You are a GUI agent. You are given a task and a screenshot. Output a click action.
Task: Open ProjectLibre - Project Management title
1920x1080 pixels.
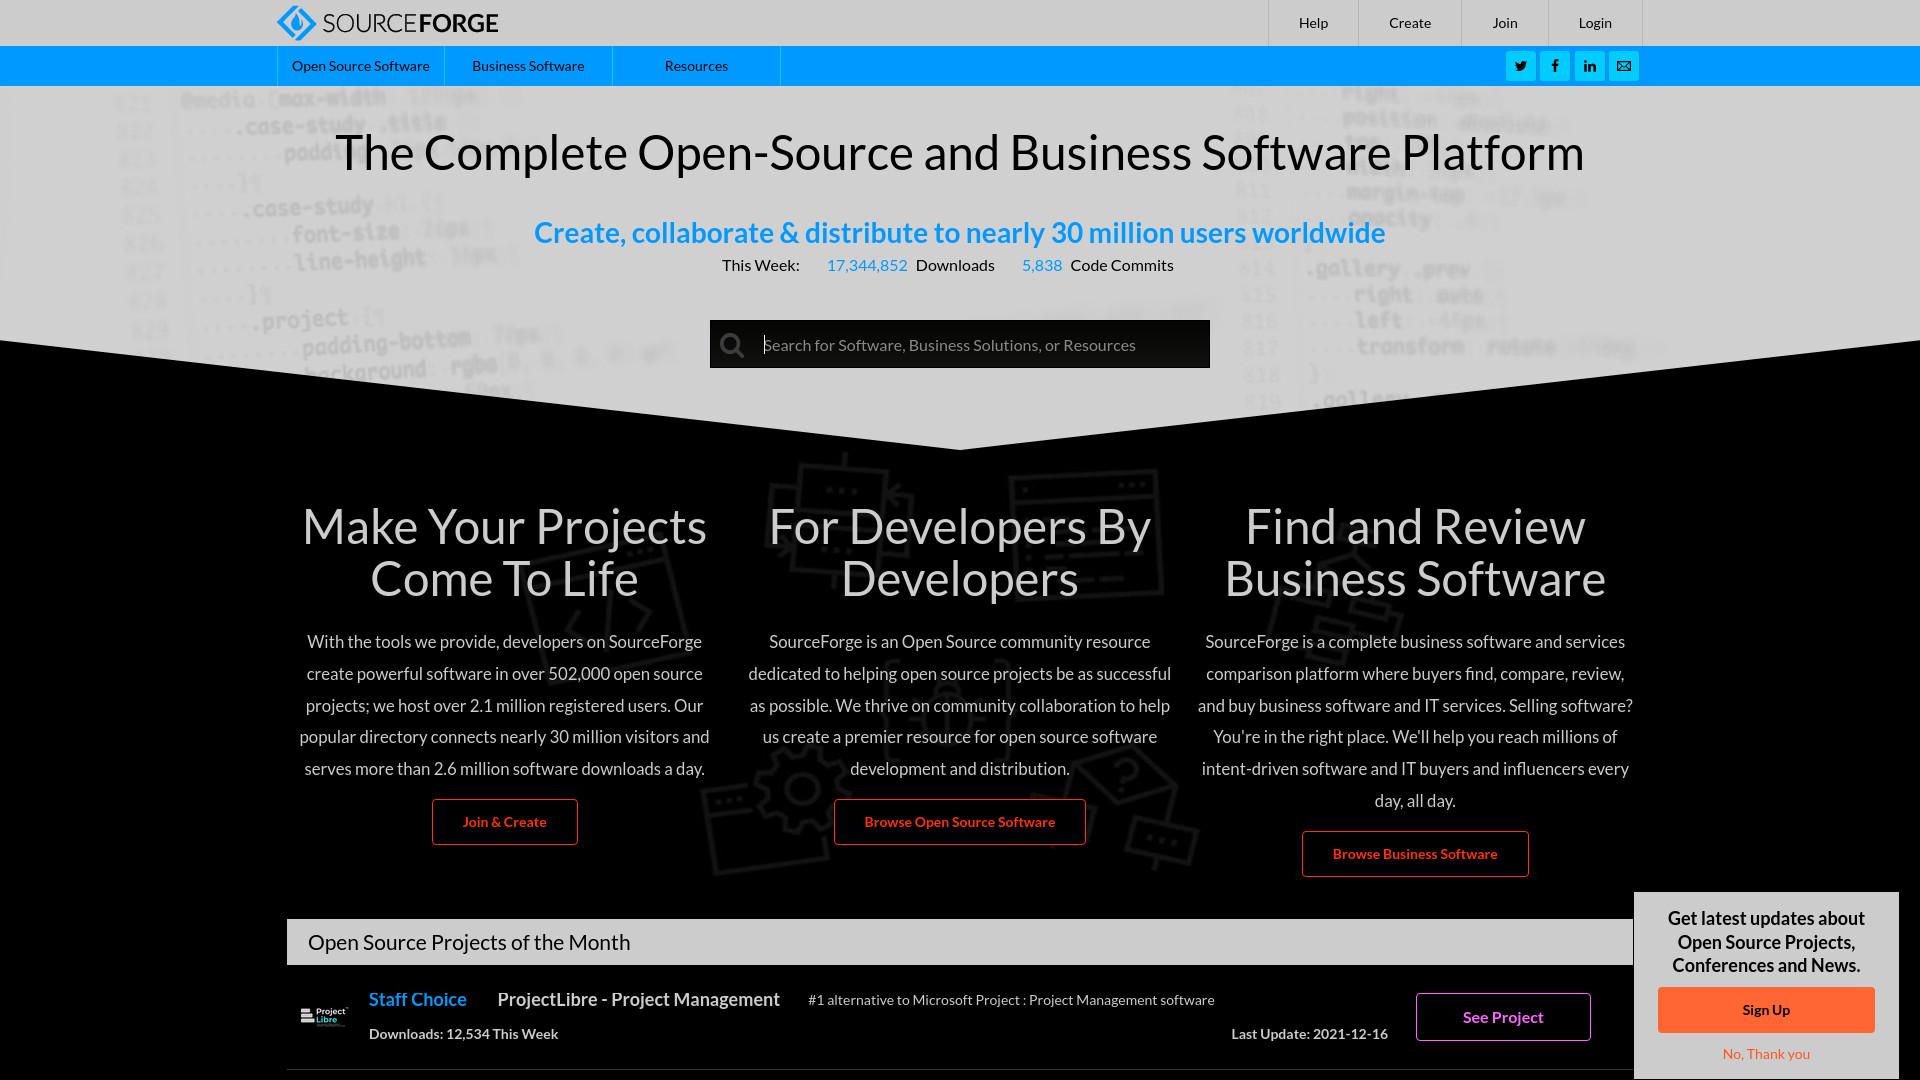[638, 1000]
